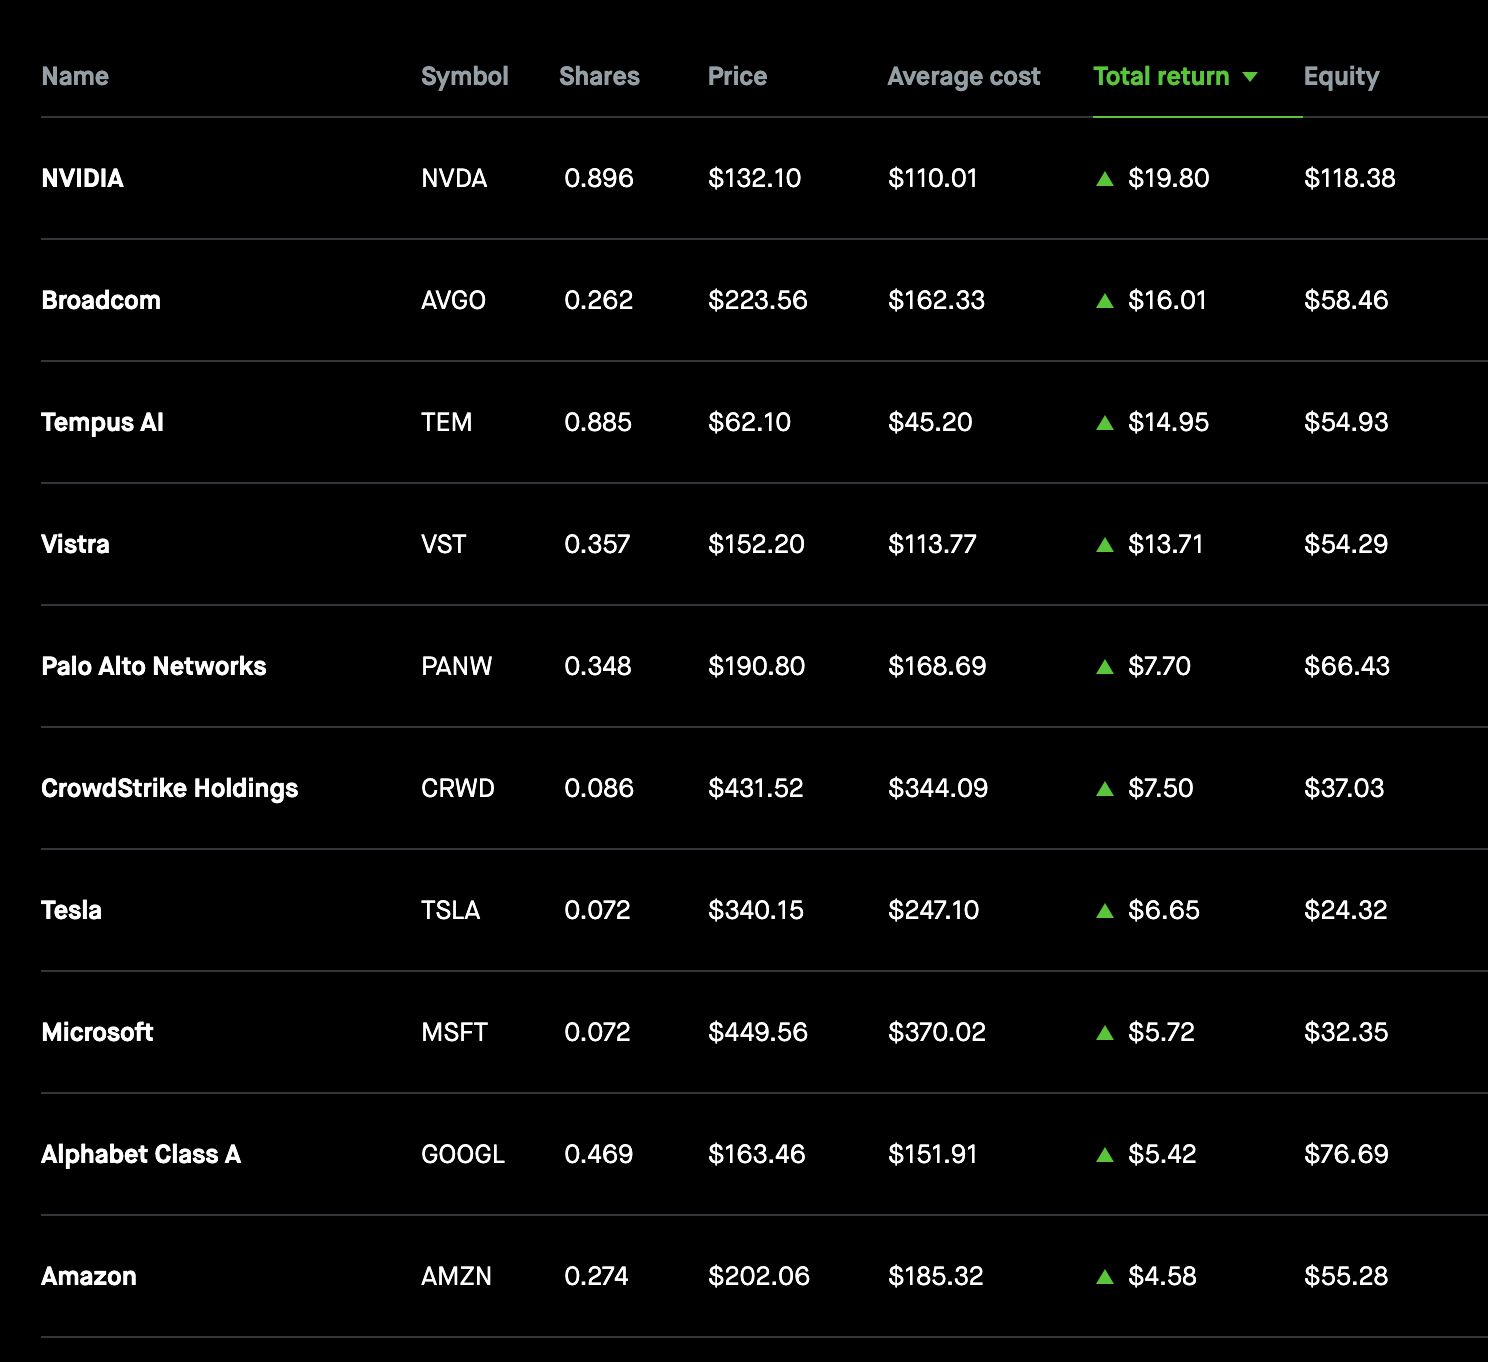Sort by the Name column header
This screenshot has width=1488, height=1362.
tap(75, 76)
